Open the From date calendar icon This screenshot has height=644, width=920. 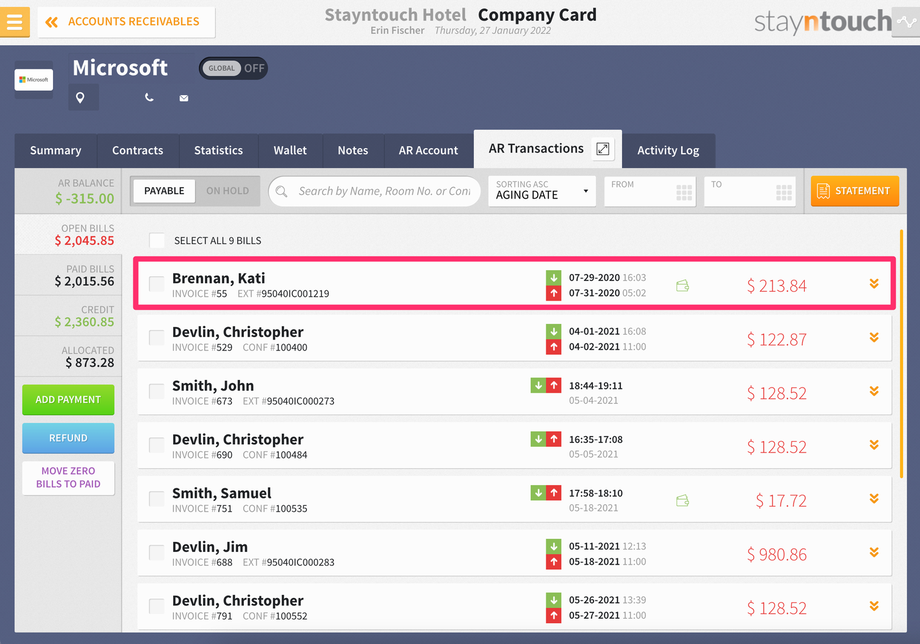(x=684, y=192)
